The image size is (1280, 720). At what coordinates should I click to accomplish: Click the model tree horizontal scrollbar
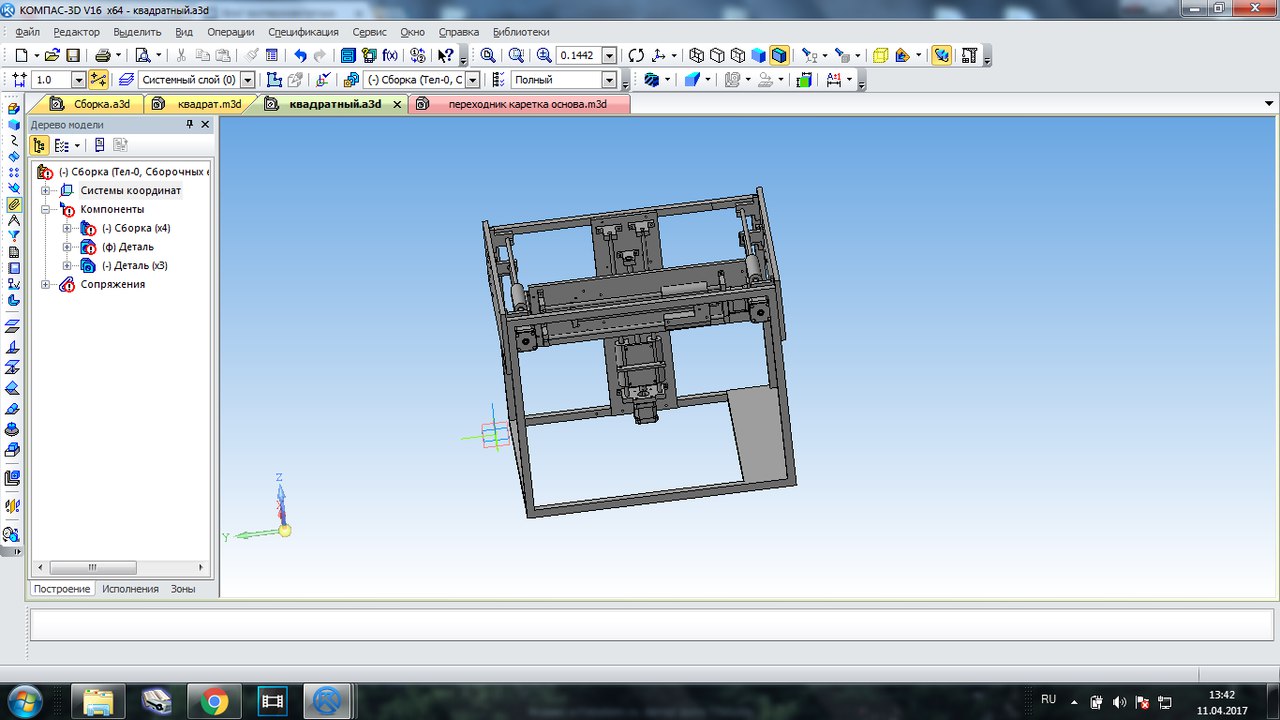(91, 567)
